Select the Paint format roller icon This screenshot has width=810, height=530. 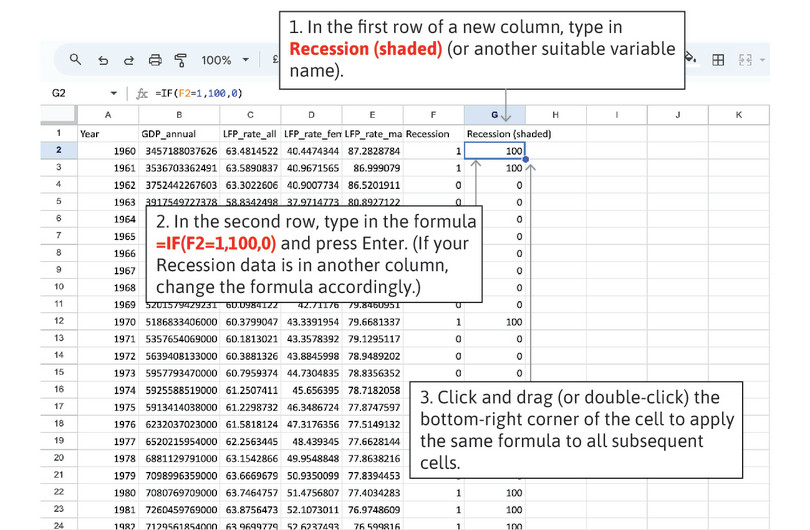tap(181, 60)
